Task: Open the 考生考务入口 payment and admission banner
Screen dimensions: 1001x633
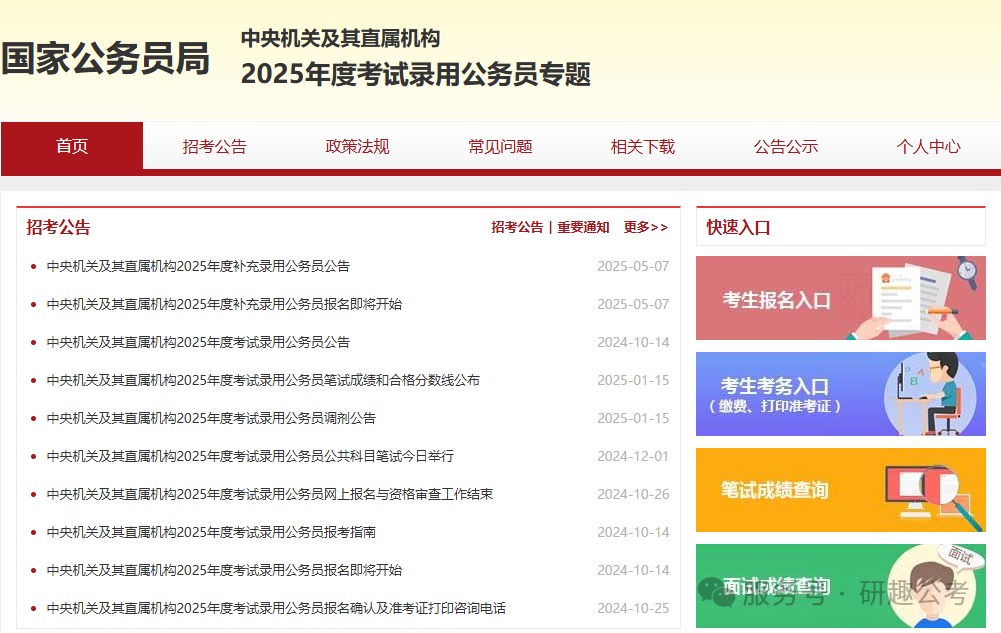Action: point(840,394)
